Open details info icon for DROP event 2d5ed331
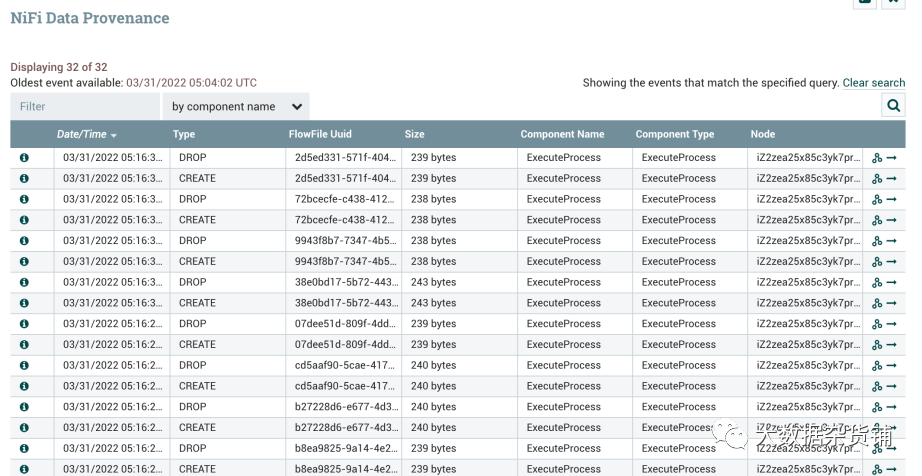The image size is (922, 476). [24, 158]
